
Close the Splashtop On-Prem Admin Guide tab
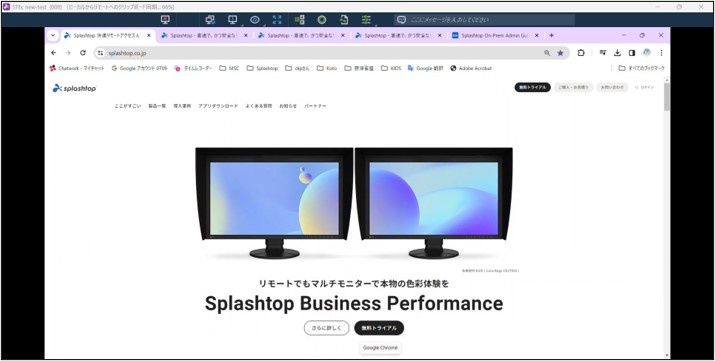537,35
